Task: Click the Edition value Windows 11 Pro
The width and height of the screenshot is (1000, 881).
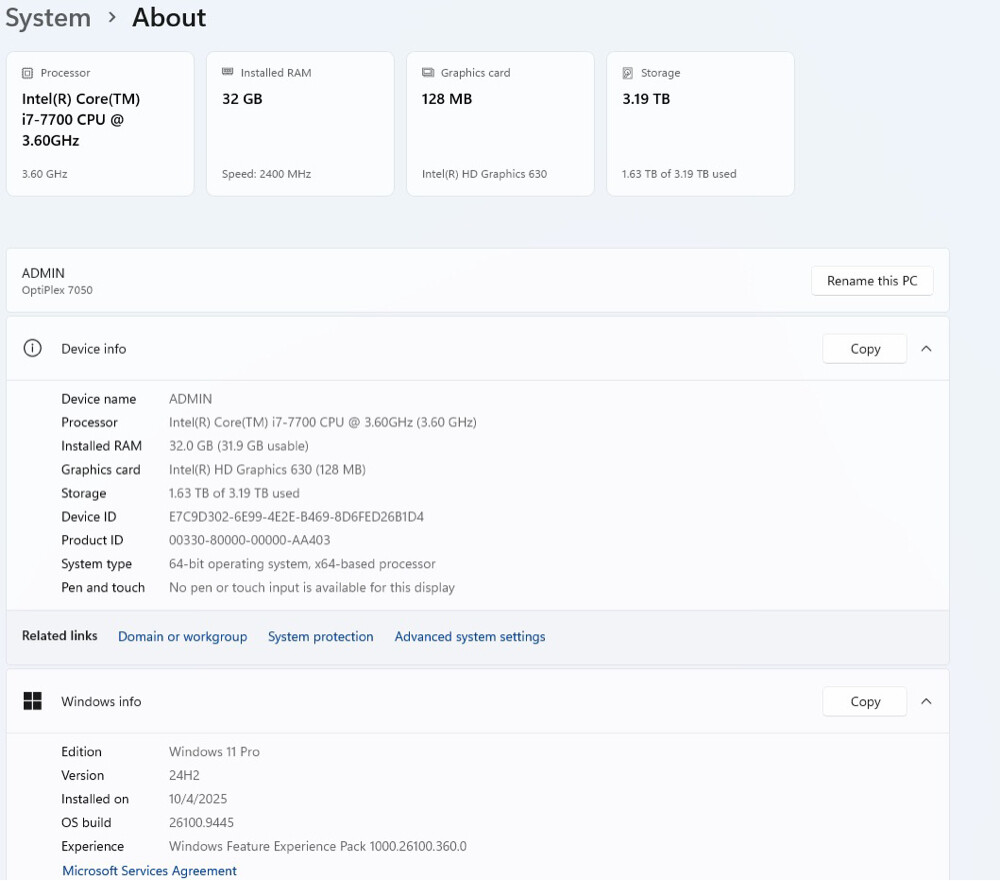Action: click(x=214, y=752)
